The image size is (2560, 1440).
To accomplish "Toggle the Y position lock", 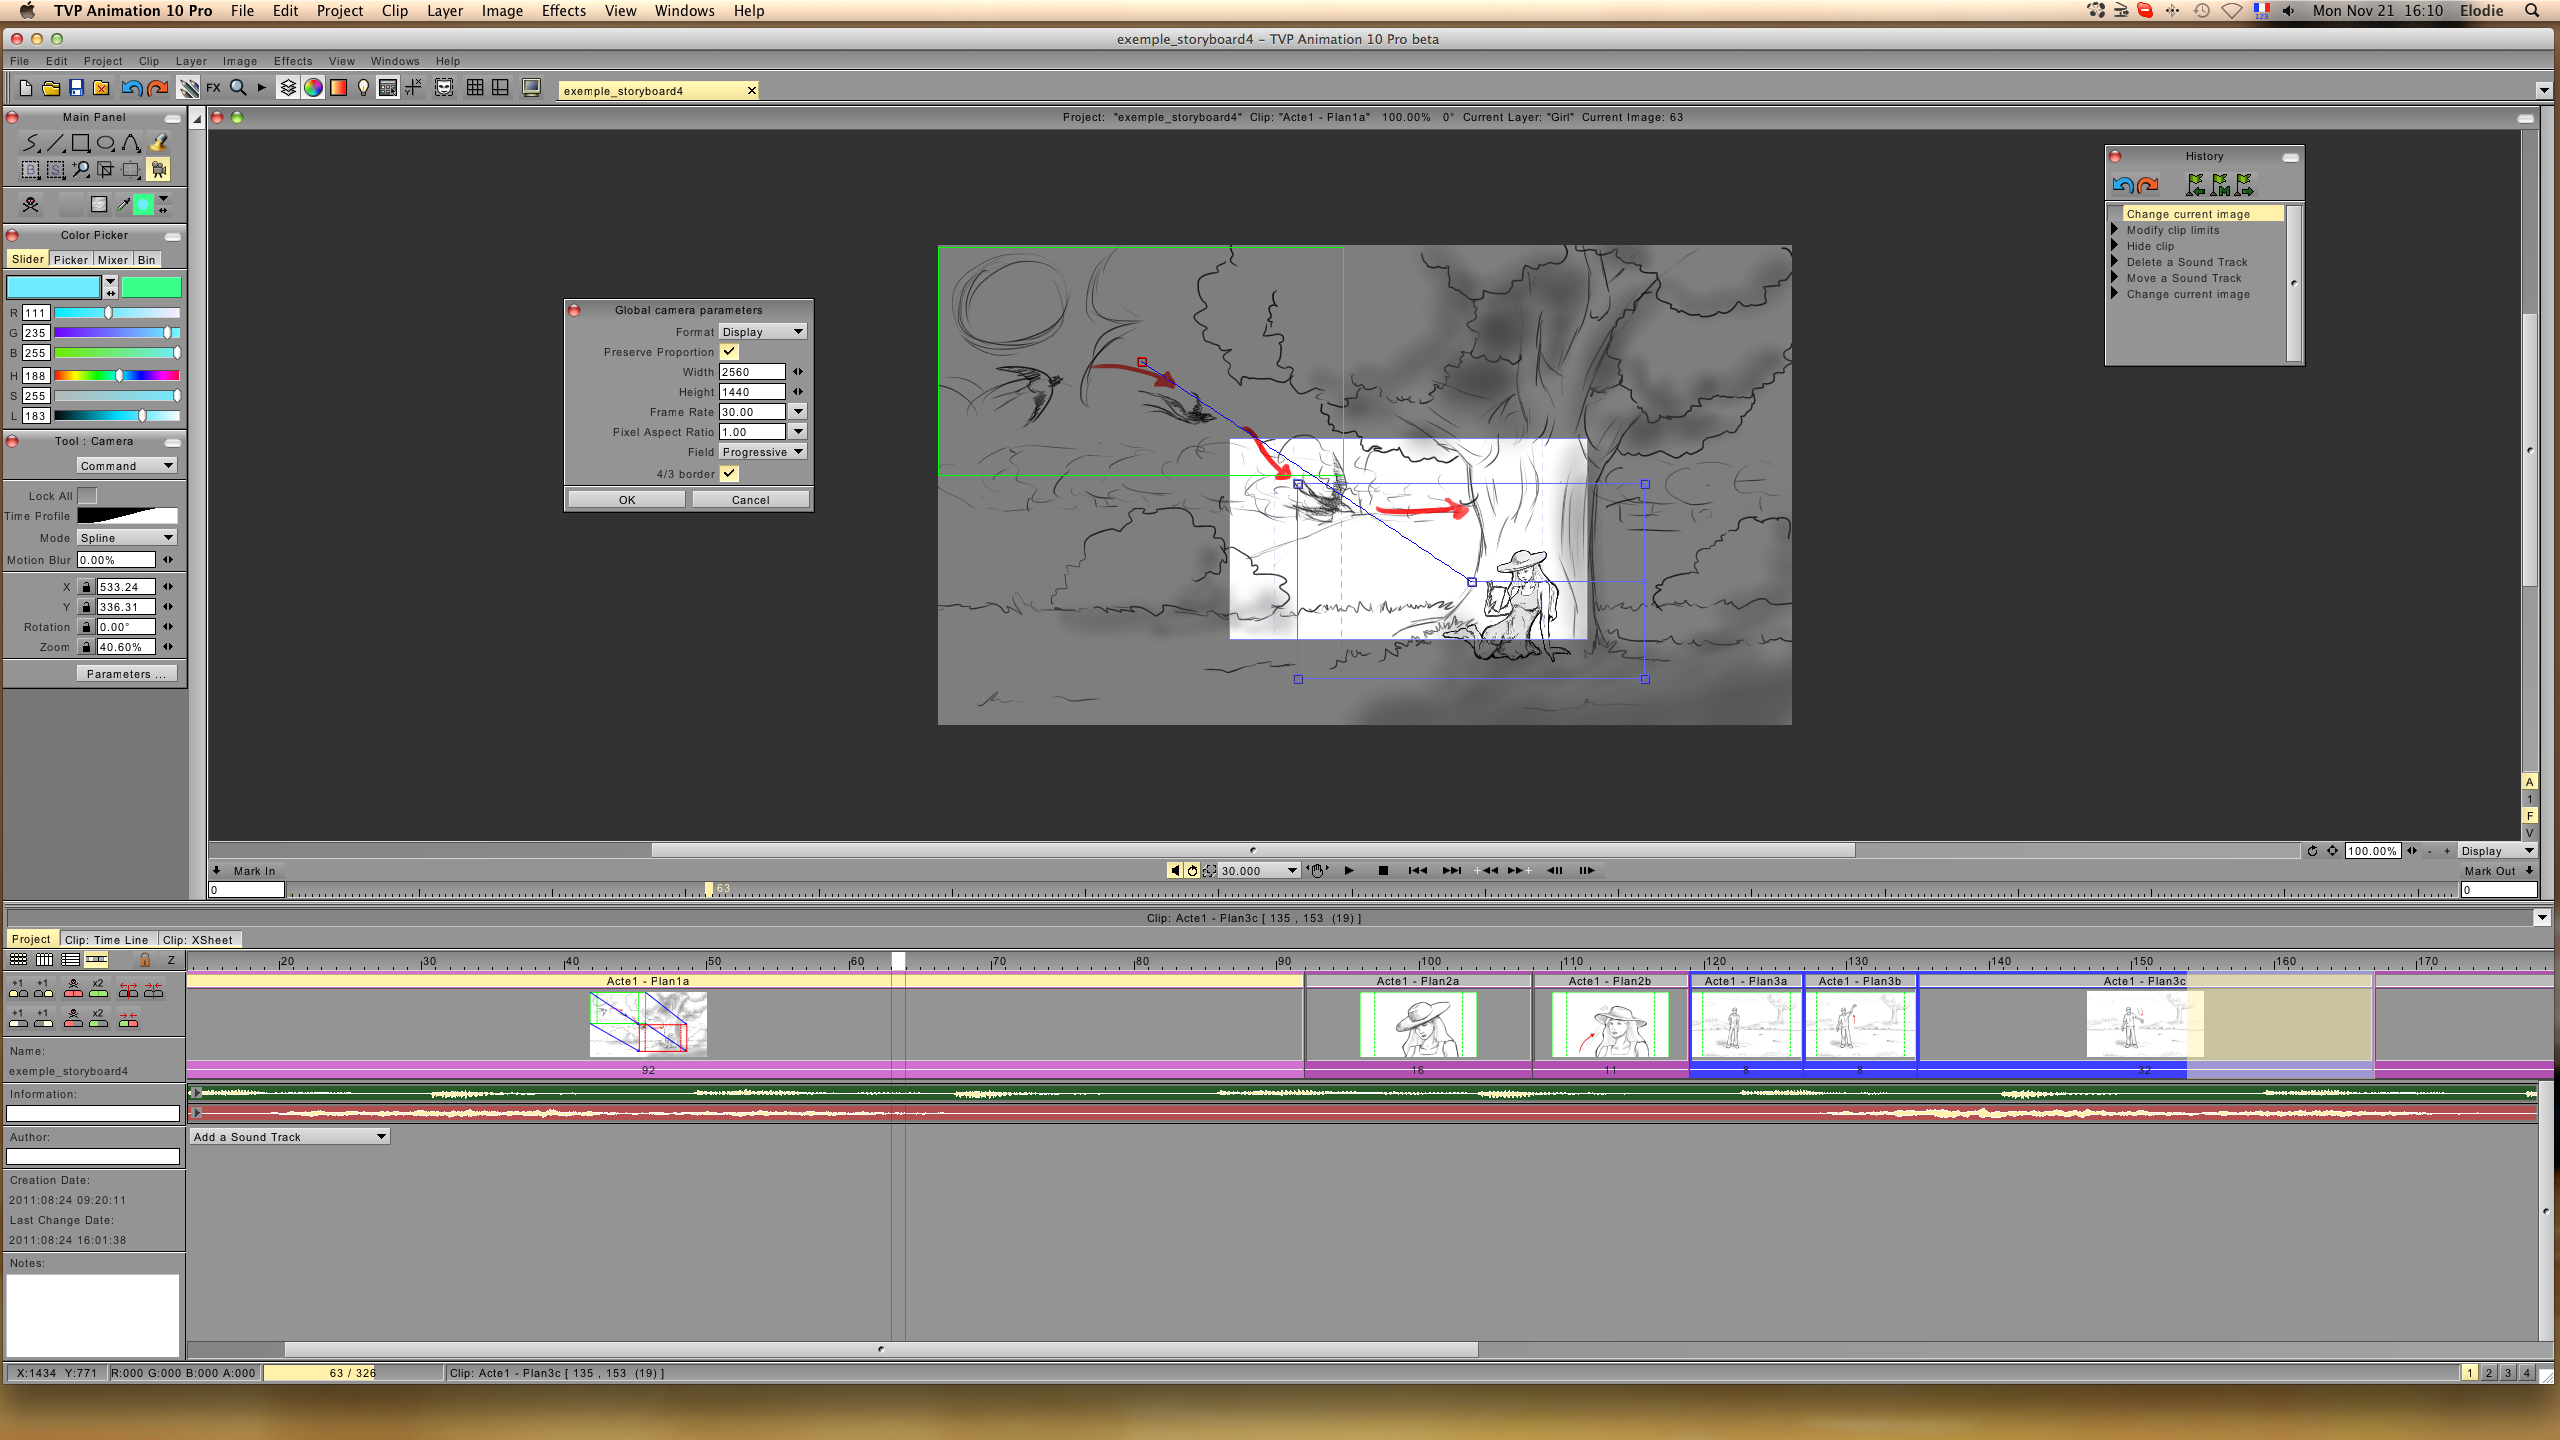I will 86,607.
